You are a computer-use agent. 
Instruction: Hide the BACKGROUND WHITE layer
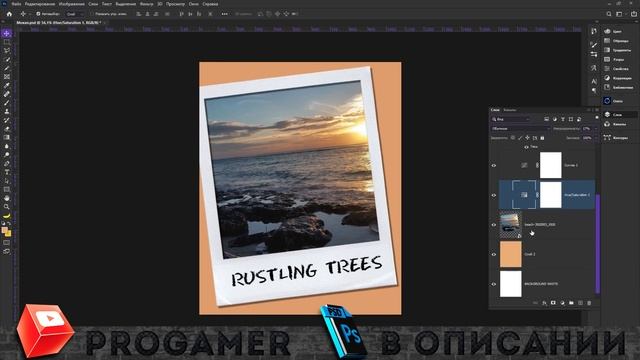(493, 284)
